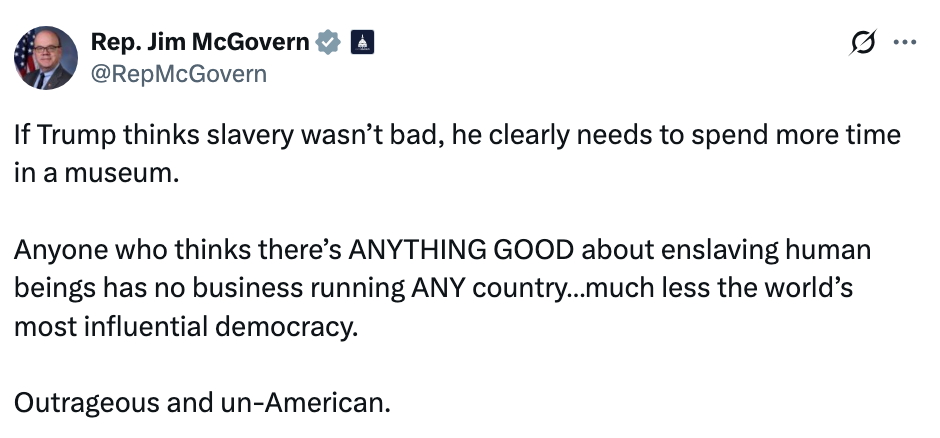The image size is (940, 438).
Task: Open the three-dot More options menu
Action: coord(904,43)
